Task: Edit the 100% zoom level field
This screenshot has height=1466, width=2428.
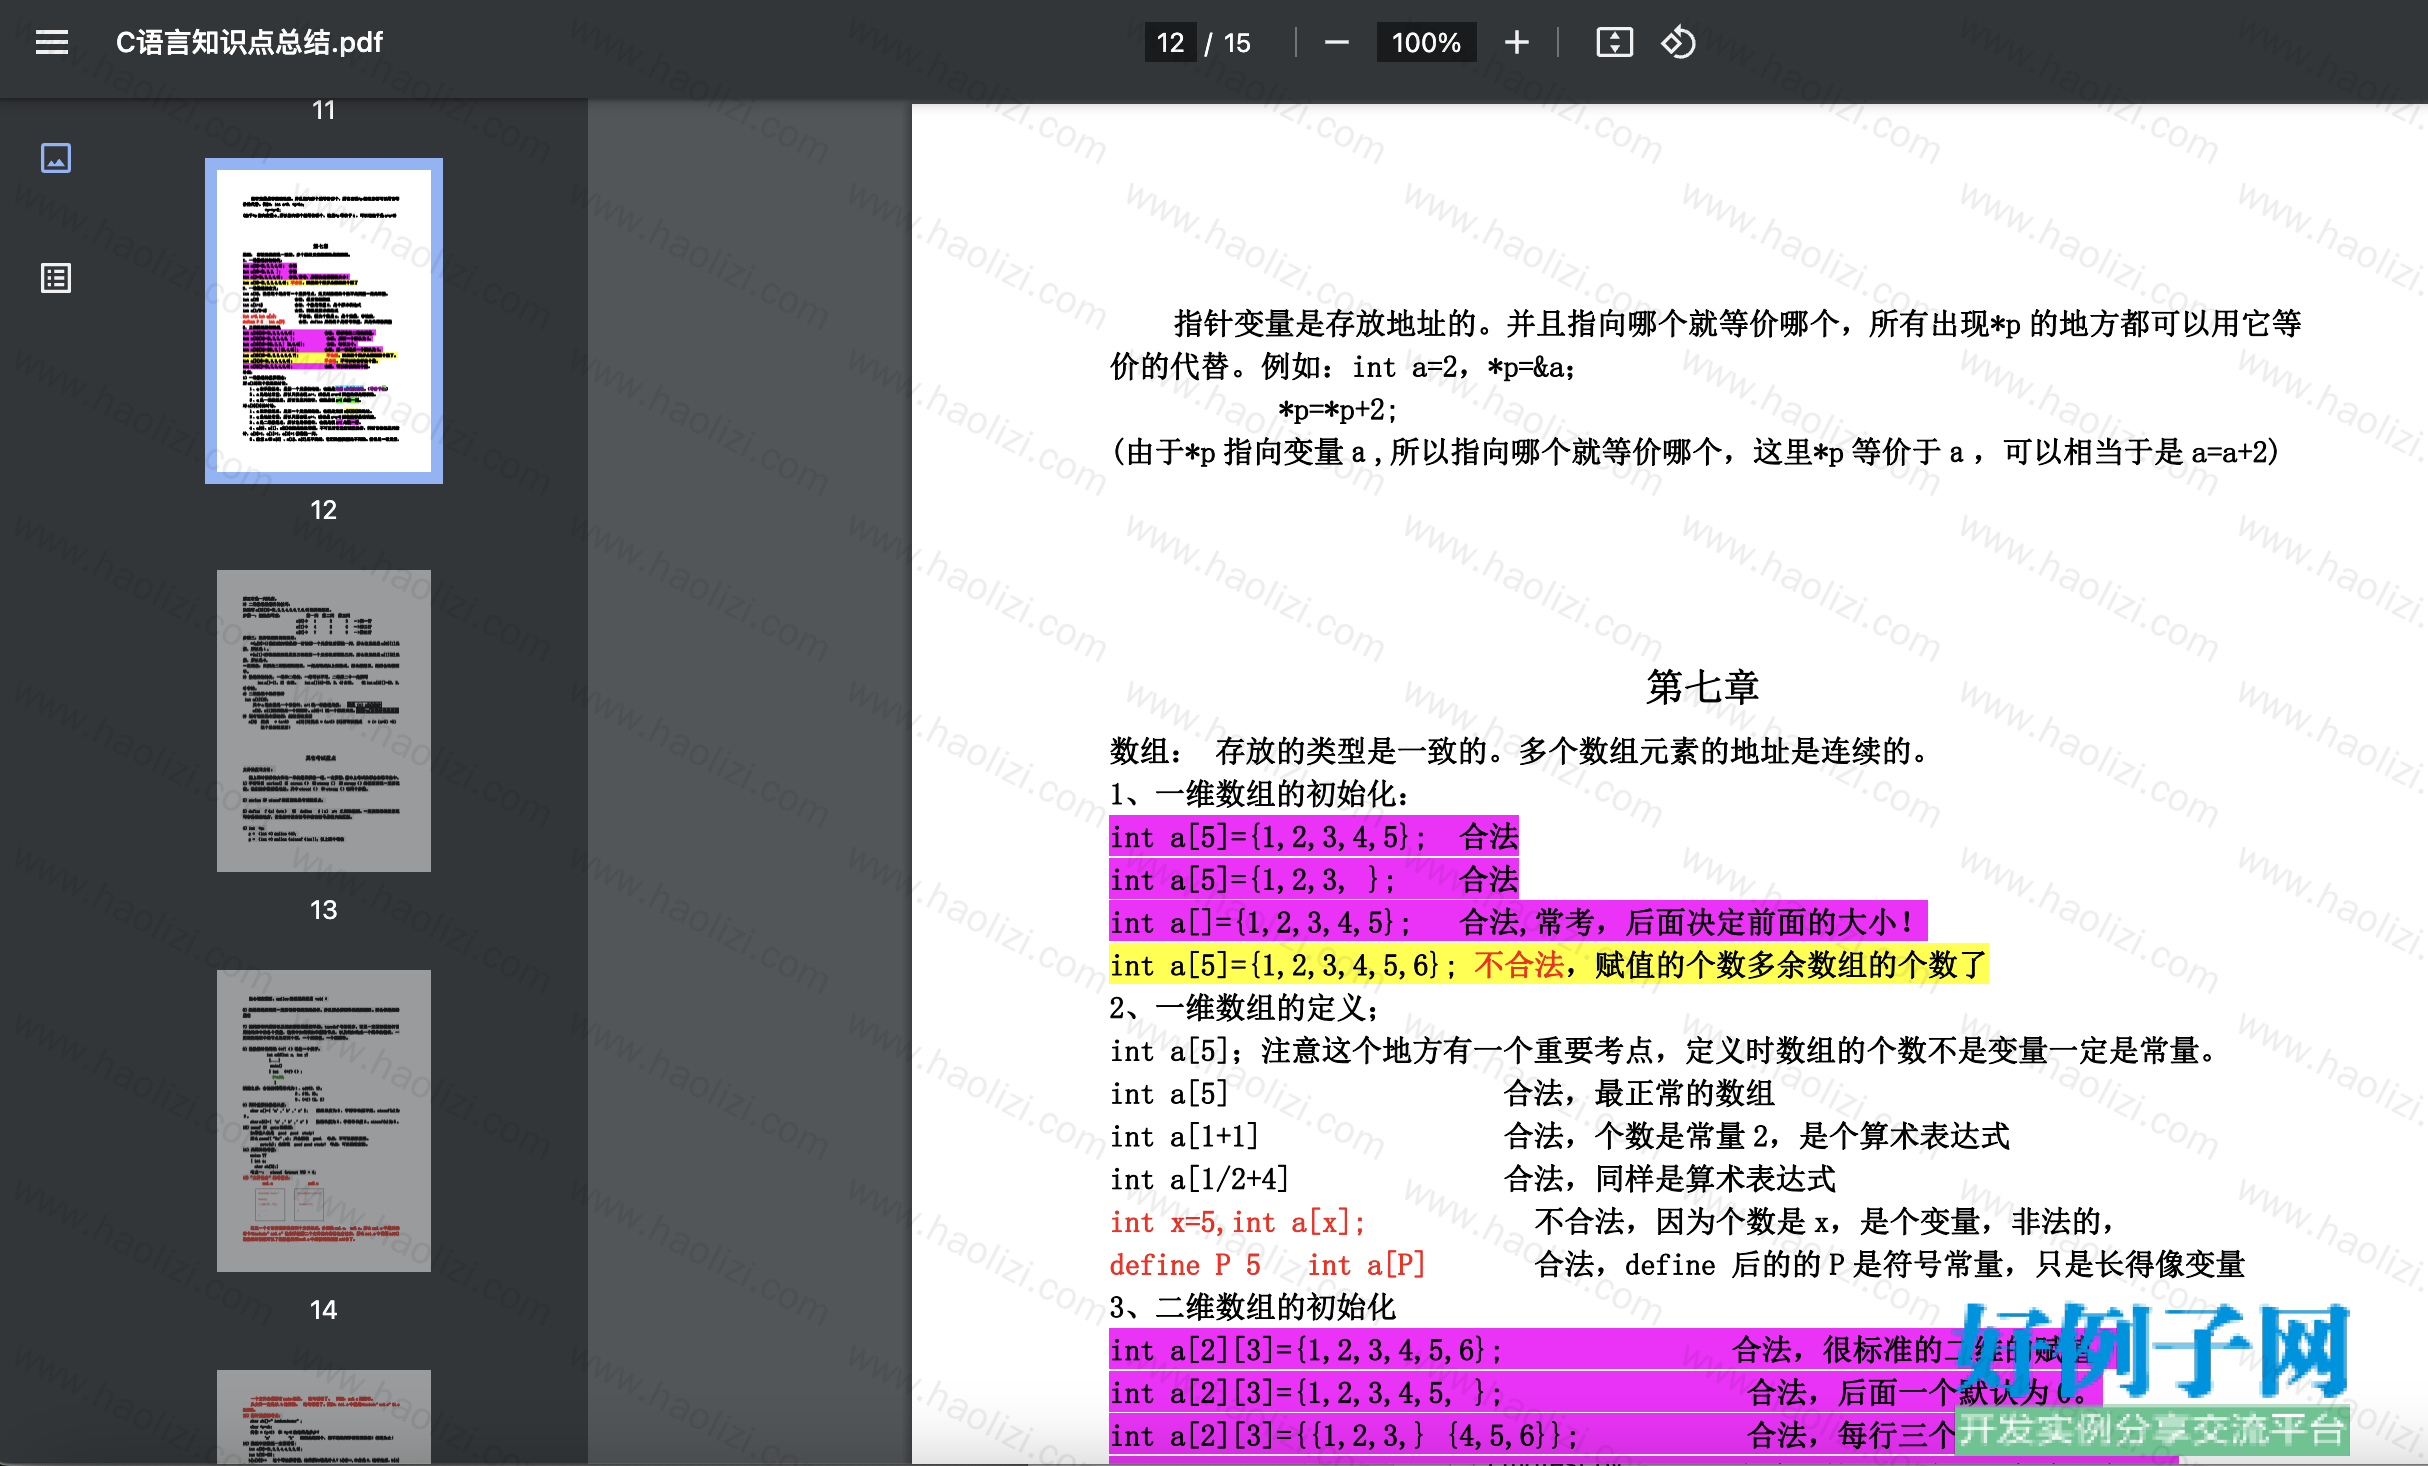Action: tap(1426, 42)
